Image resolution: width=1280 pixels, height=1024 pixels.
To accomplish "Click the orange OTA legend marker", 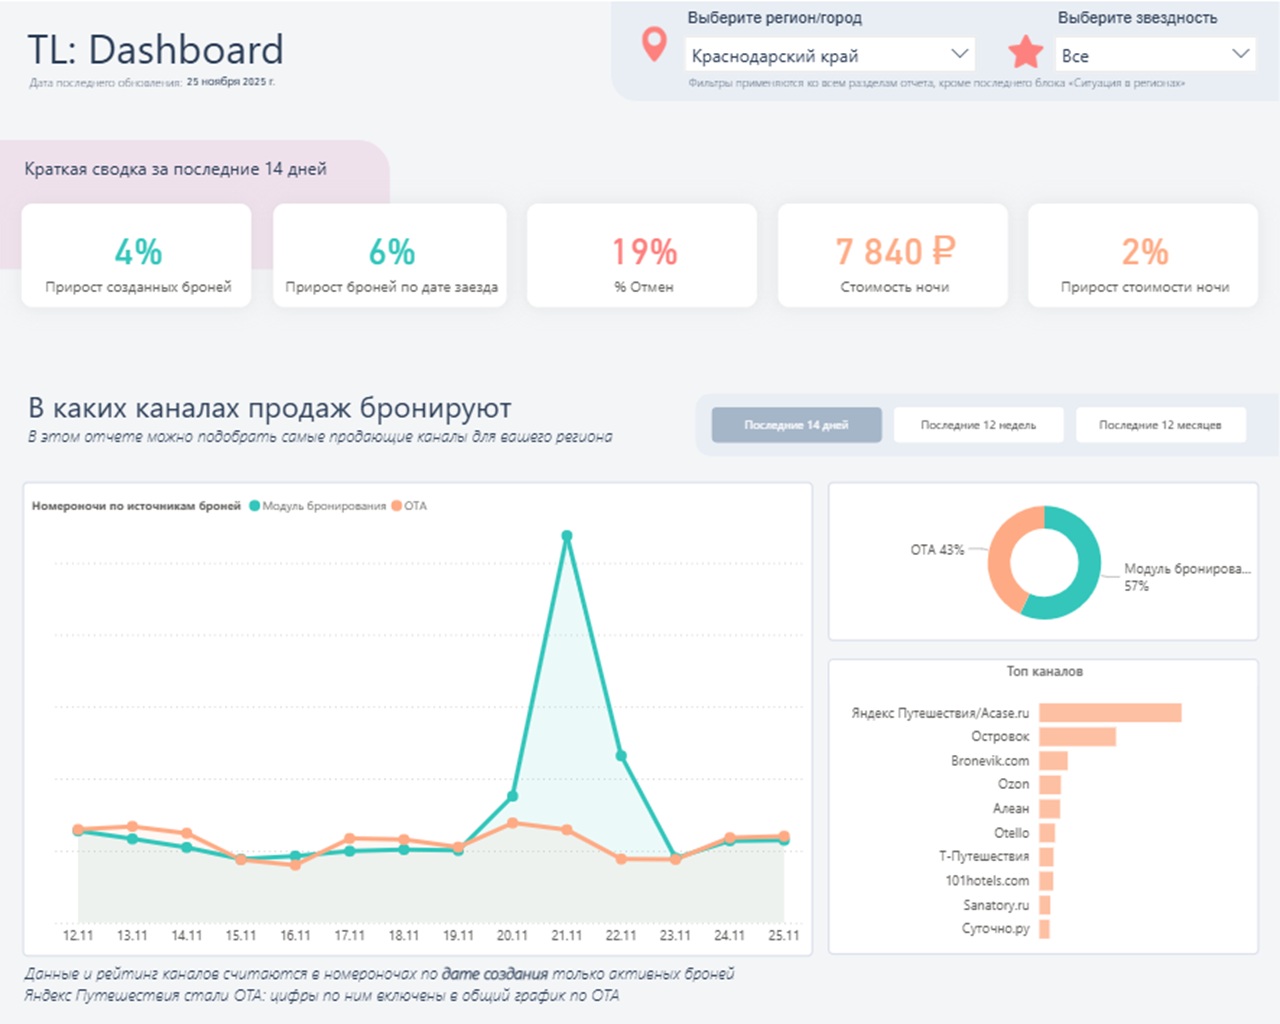I will pyautogui.click(x=397, y=506).
